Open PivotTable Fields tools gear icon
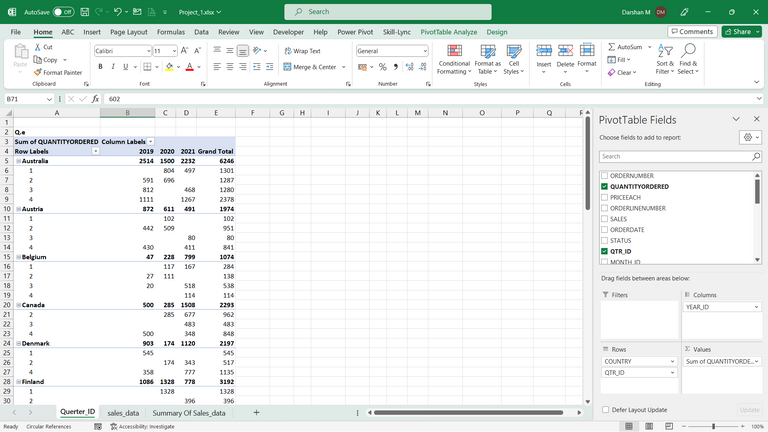This screenshot has width=768, height=432. 747,138
